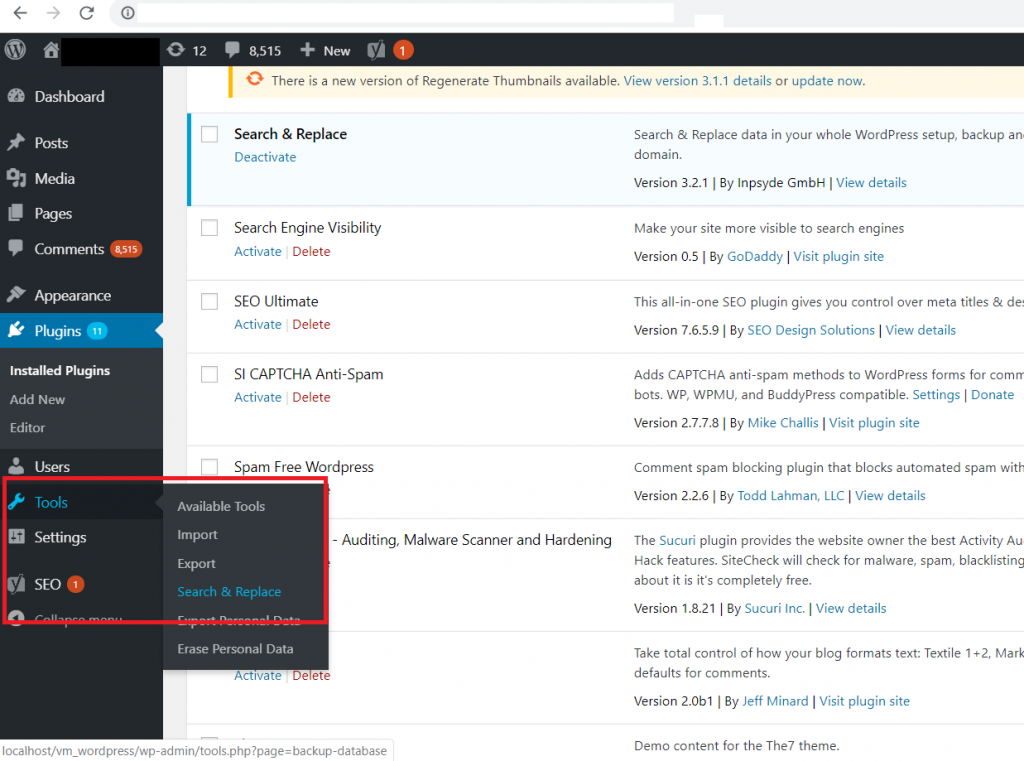The height and width of the screenshot is (761, 1024).
Task: Activate SI CAPTCHA Anti-Spam plugin
Action: coord(258,397)
